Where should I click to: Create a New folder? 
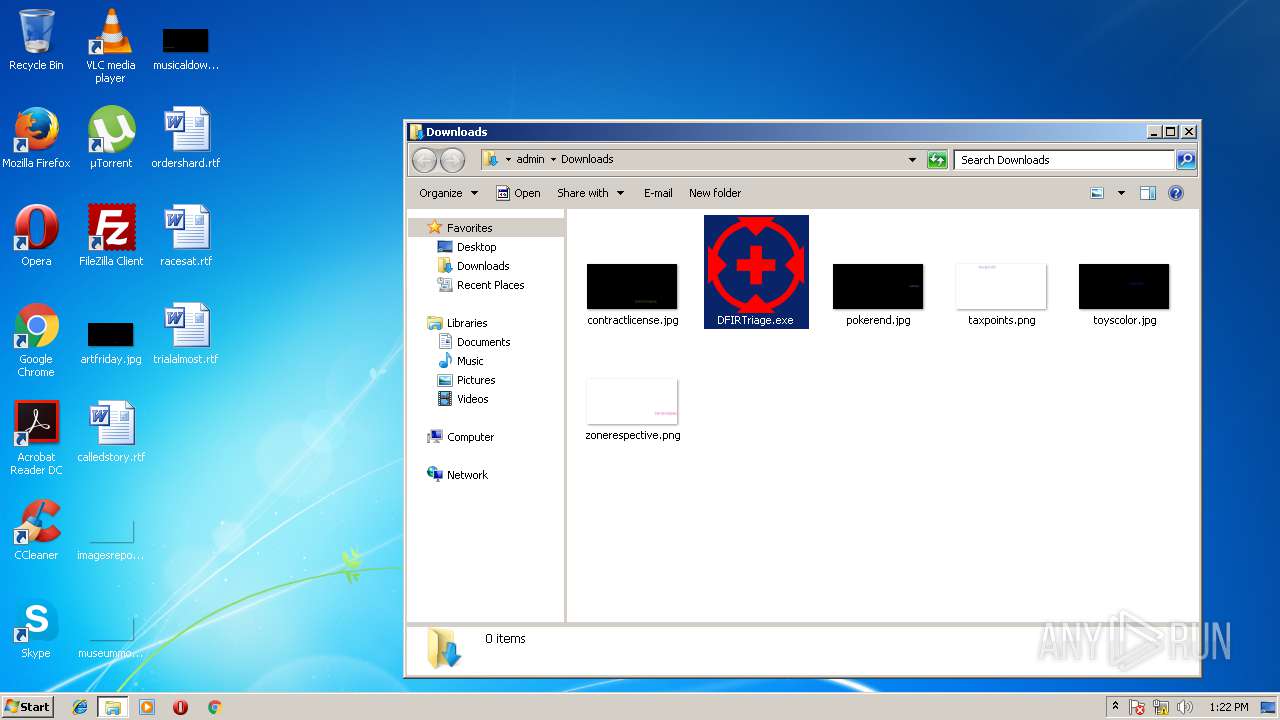(x=715, y=193)
